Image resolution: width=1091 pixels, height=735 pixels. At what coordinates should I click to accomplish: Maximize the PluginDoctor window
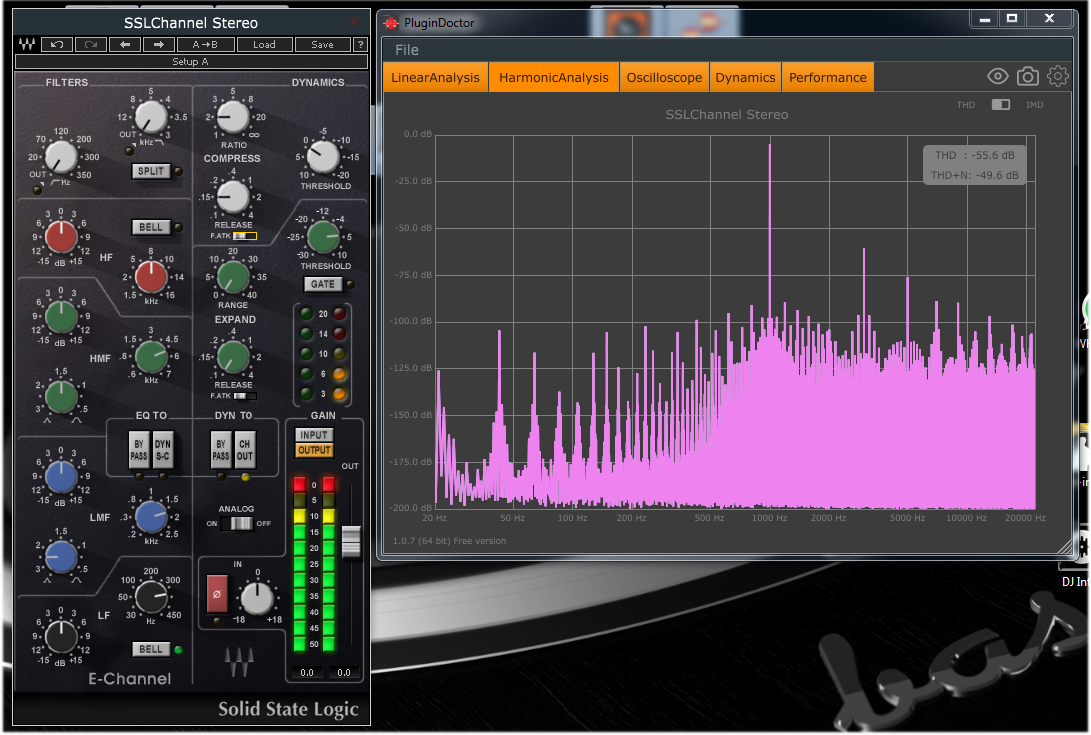[x=1012, y=19]
